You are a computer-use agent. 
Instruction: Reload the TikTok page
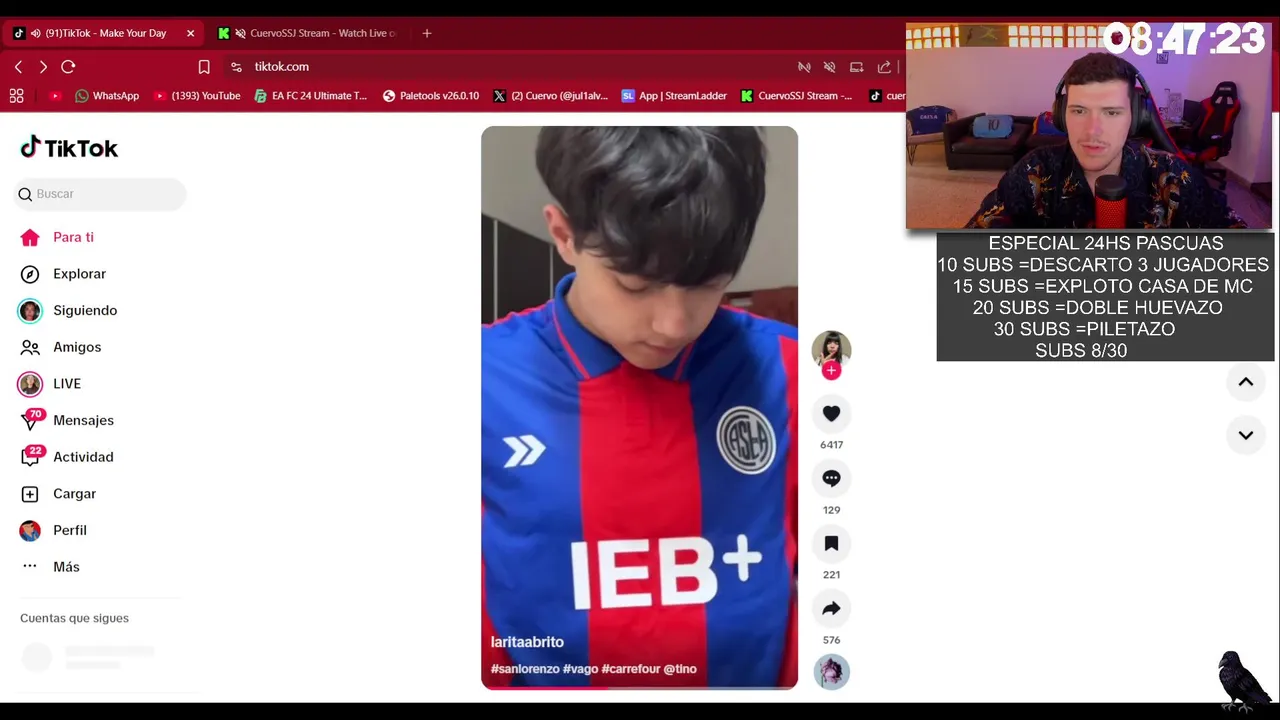(68, 67)
